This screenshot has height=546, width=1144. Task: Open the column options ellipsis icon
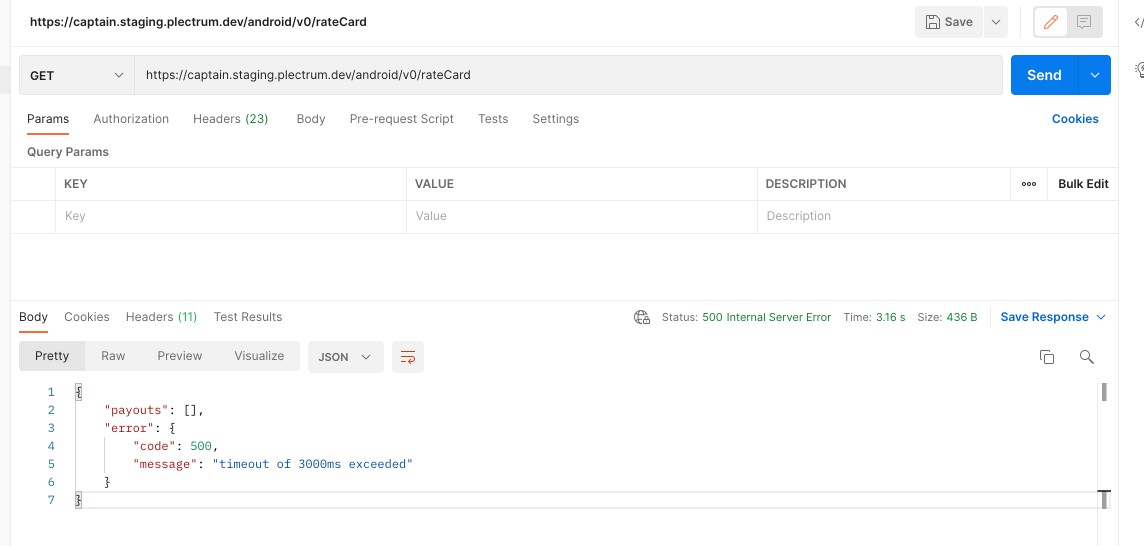[1028, 184]
